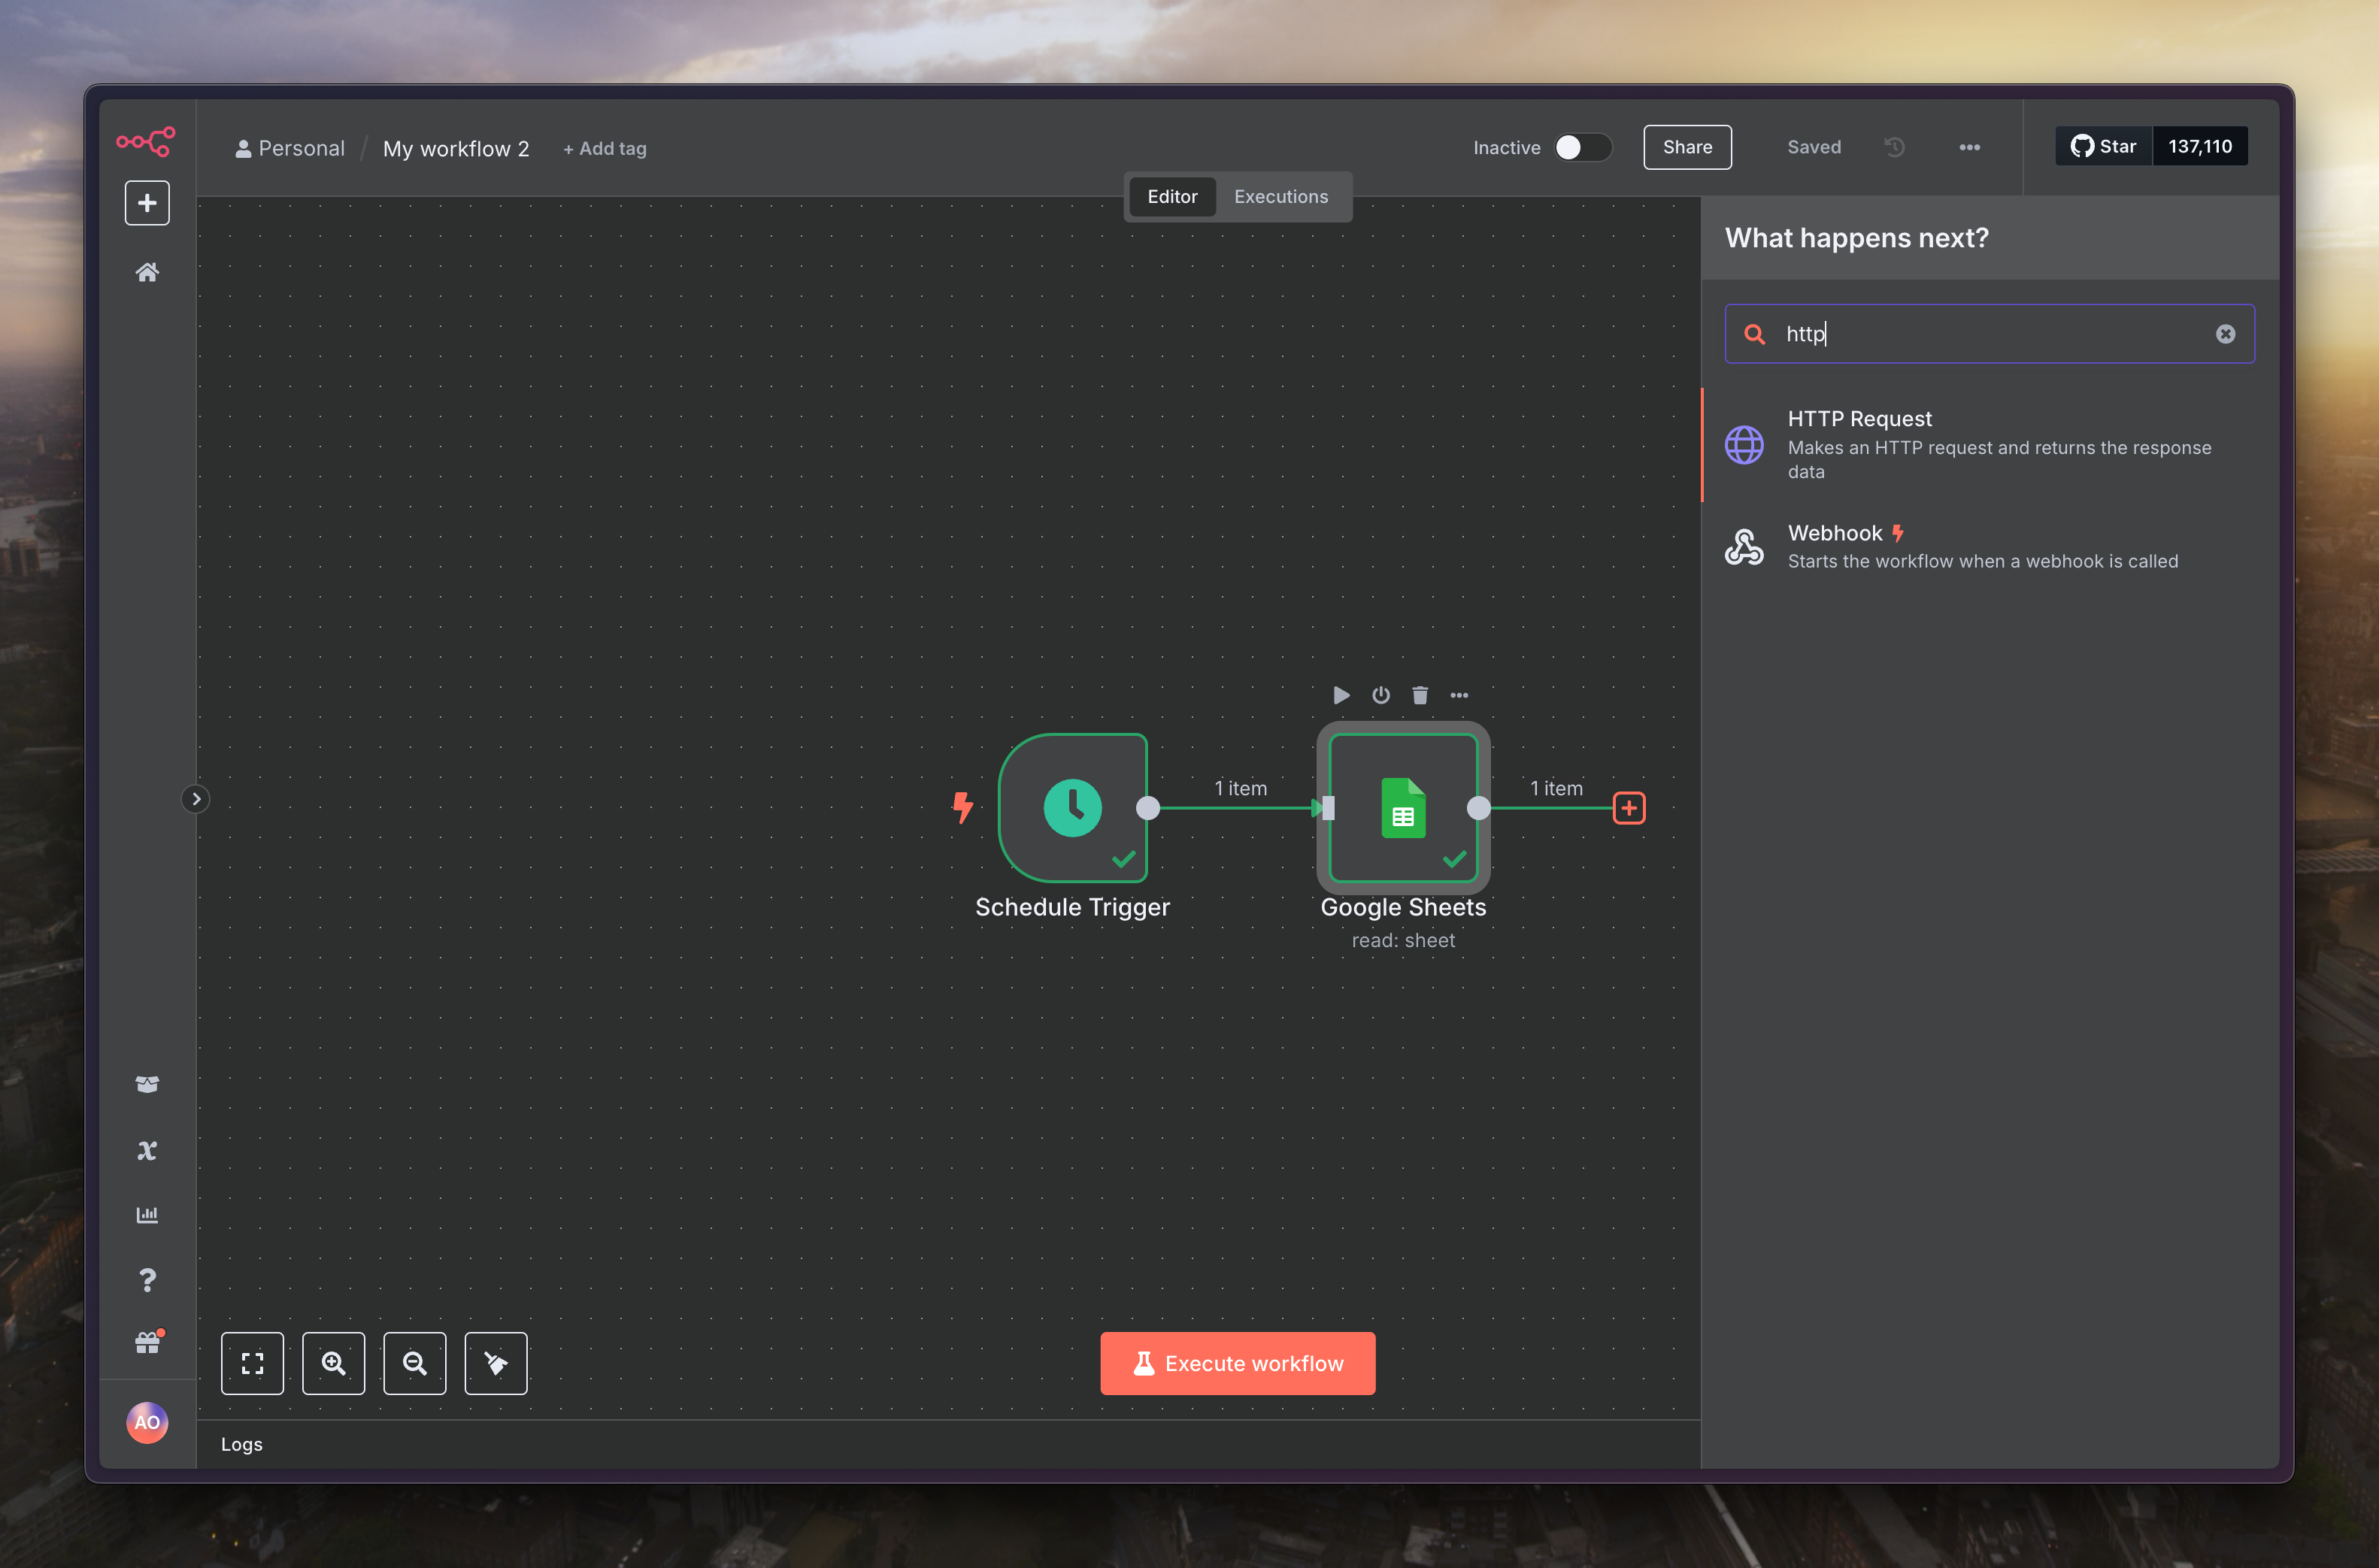Open the Google Sheets node more options

point(1459,695)
